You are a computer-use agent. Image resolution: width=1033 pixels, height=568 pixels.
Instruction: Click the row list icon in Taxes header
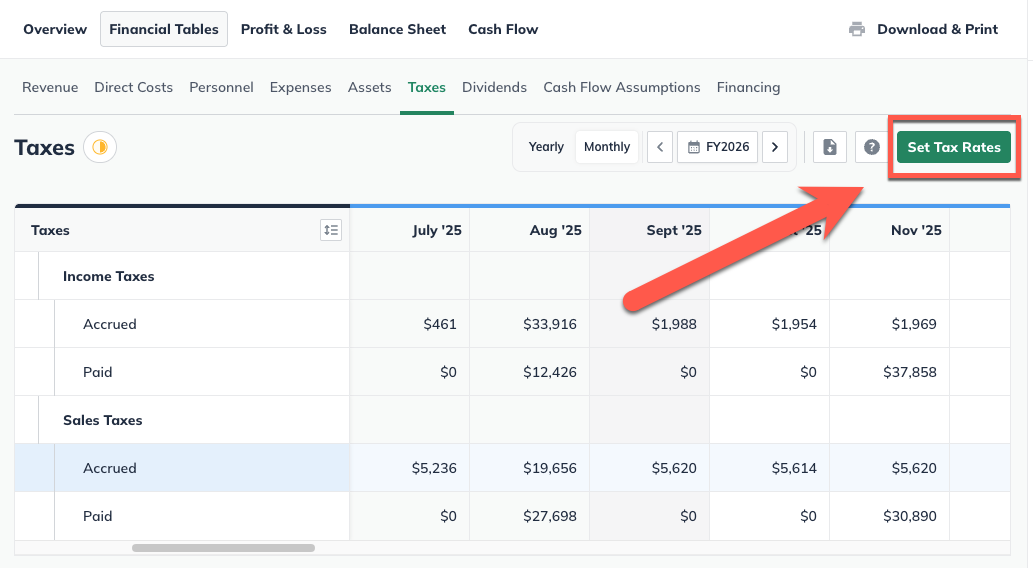pos(331,230)
